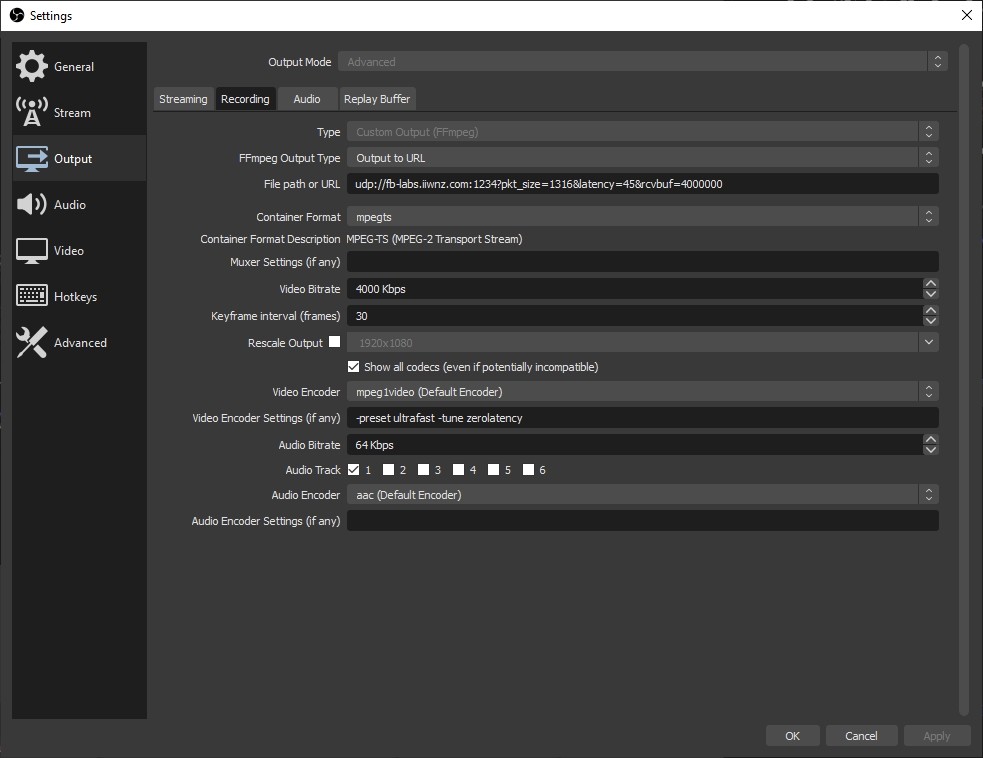Click the Cancel button
Image resolution: width=983 pixels, height=758 pixels.
coord(861,735)
